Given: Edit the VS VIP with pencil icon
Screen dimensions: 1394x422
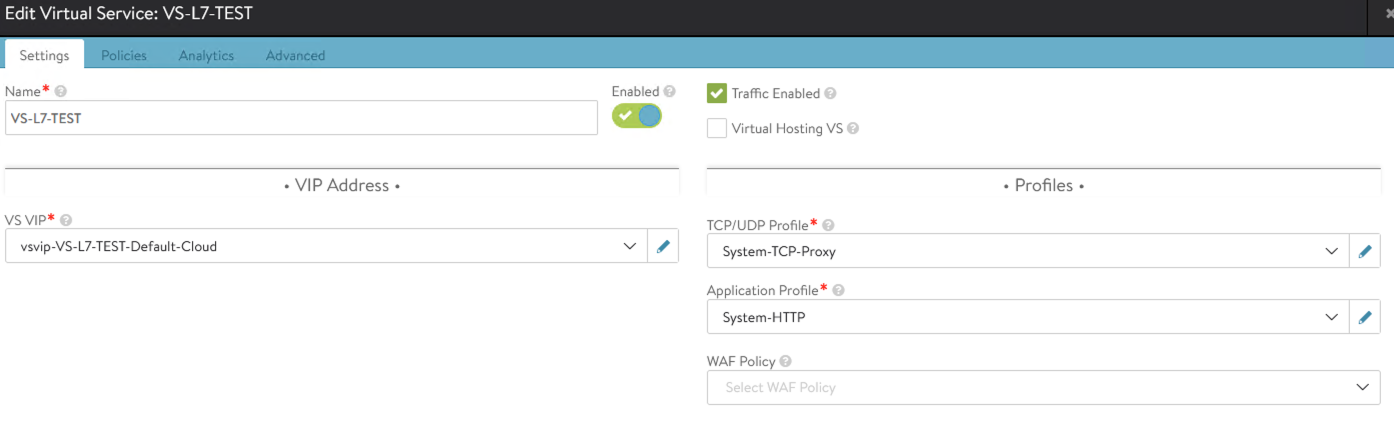Looking at the screenshot, I should [x=663, y=246].
